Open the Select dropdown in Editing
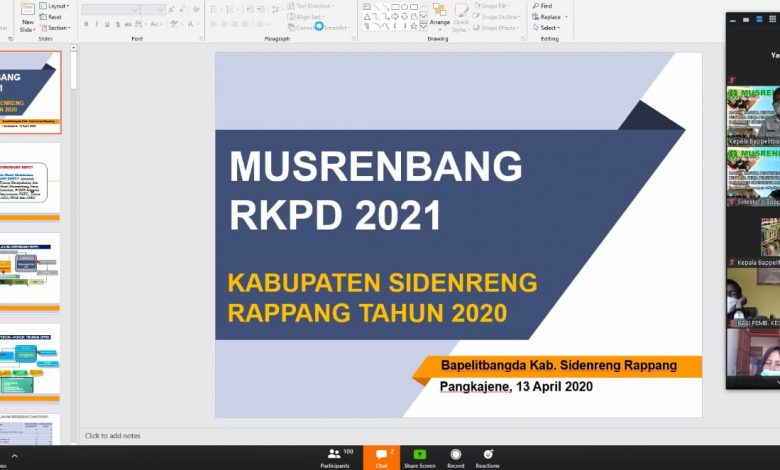 (549, 28)
